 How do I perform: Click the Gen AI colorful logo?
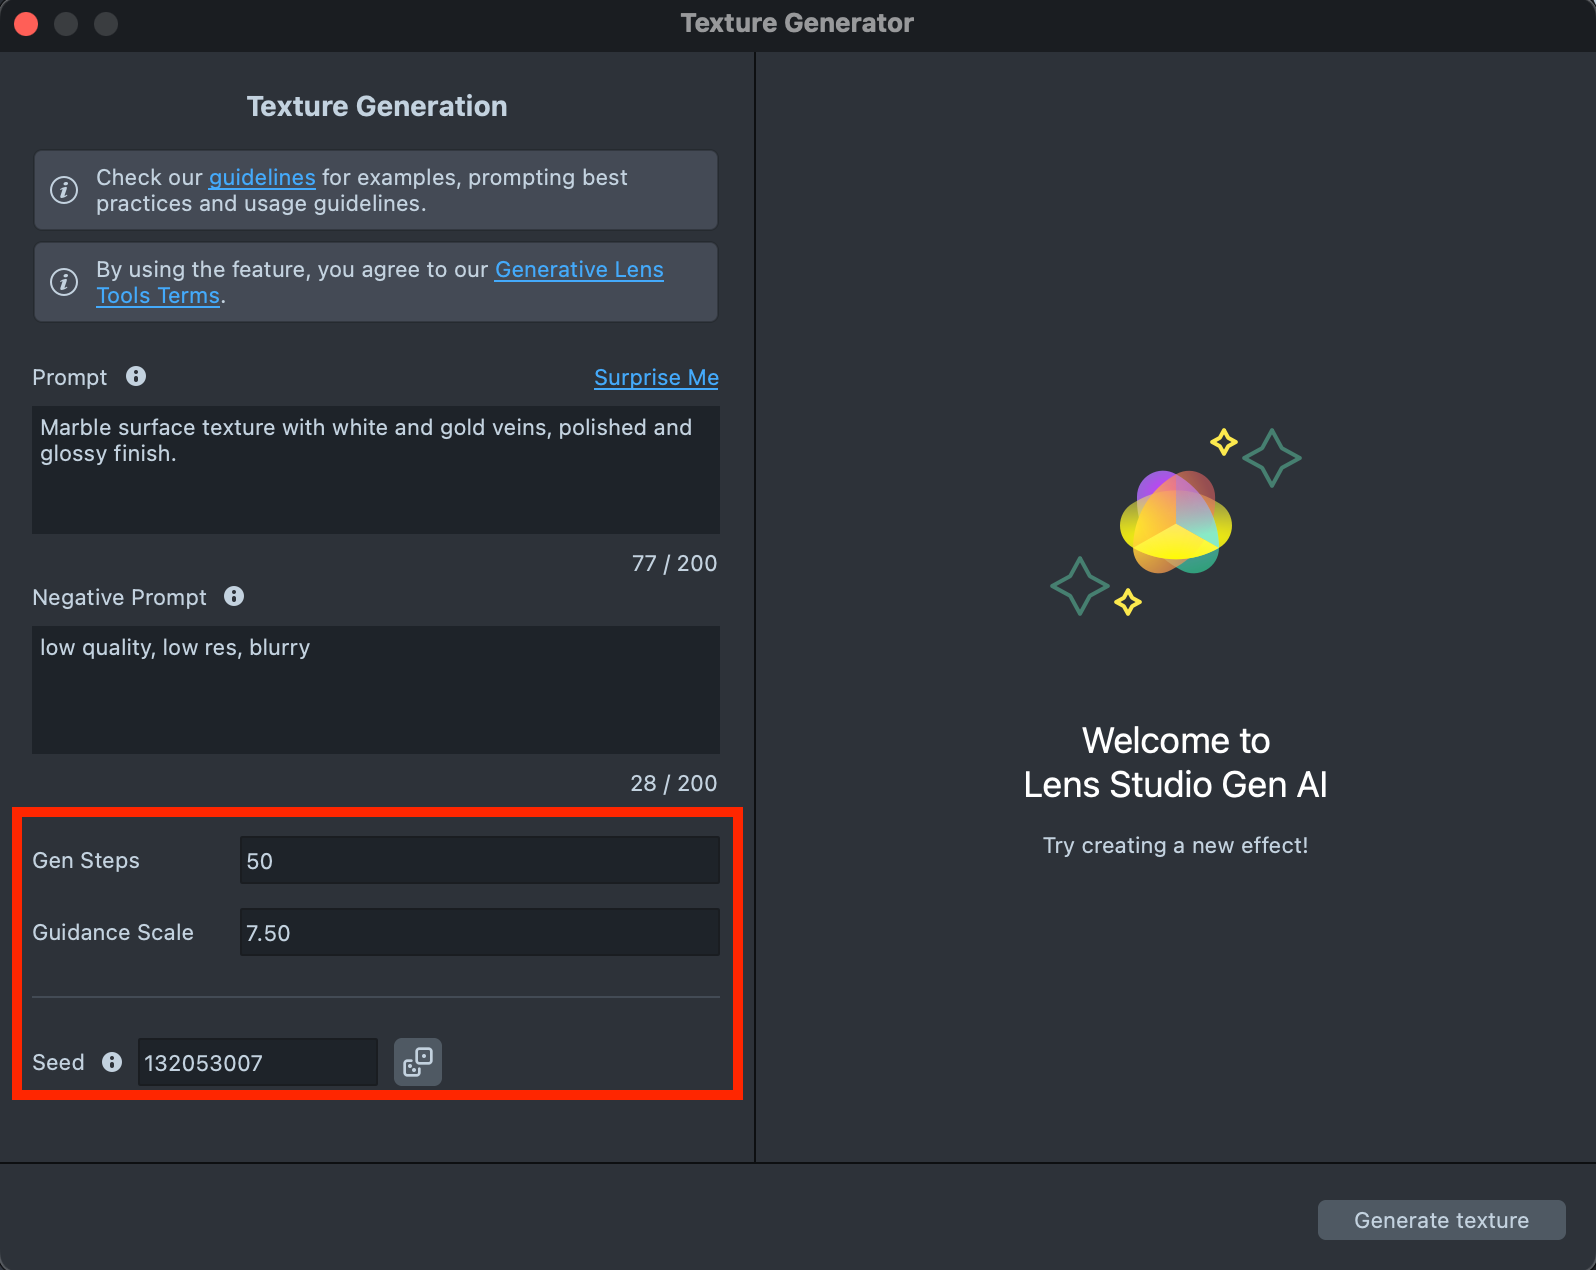tap(1175, 522)
